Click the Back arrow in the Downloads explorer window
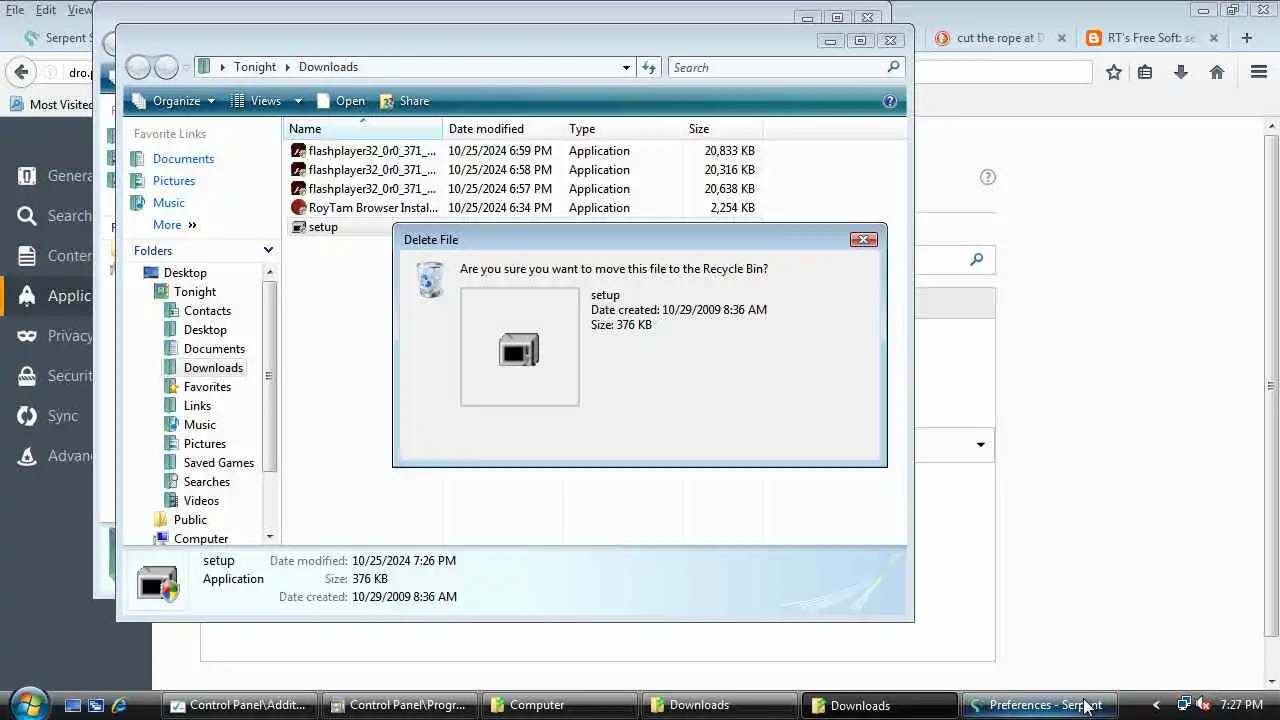The width and height of the screenshot is (1280, 720). [x=139, y=67]
